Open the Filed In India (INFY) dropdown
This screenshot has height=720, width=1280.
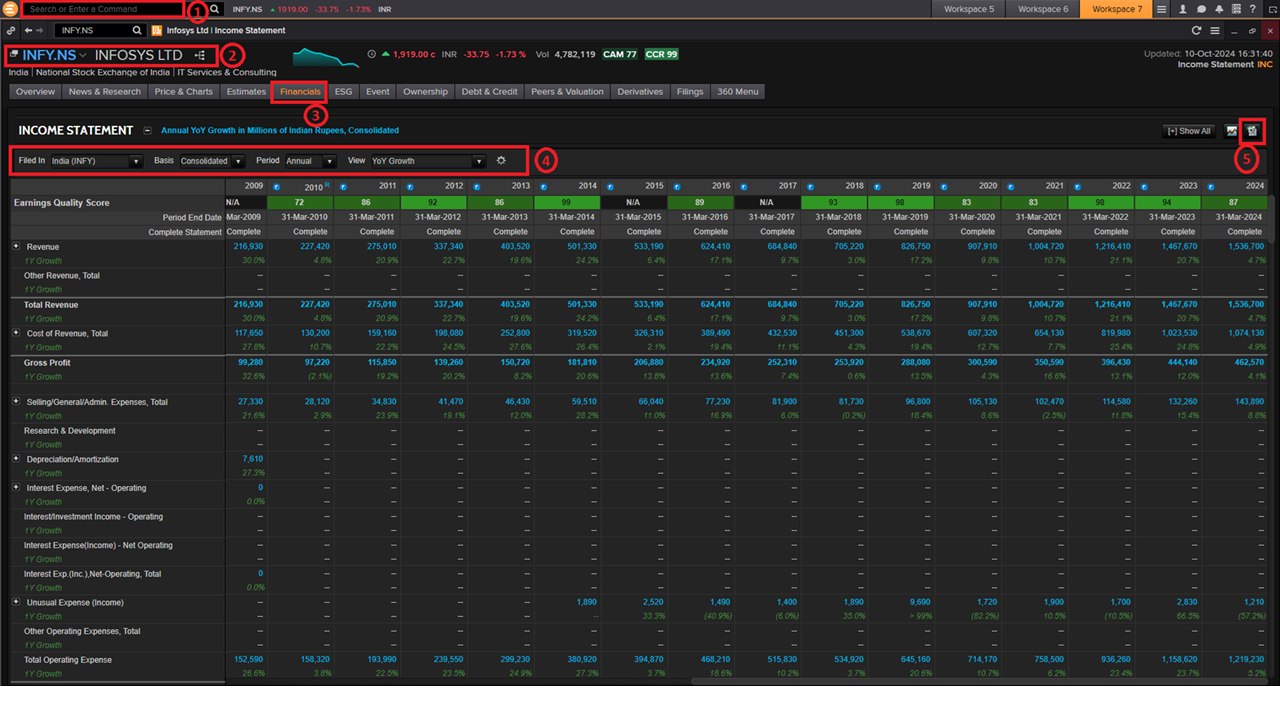(96, 161)
